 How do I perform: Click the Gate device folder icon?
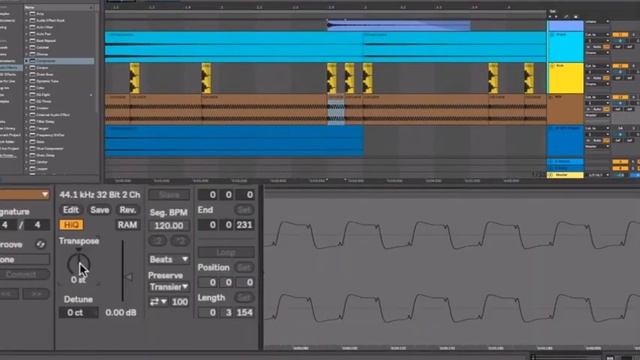(x=32, y=142)
